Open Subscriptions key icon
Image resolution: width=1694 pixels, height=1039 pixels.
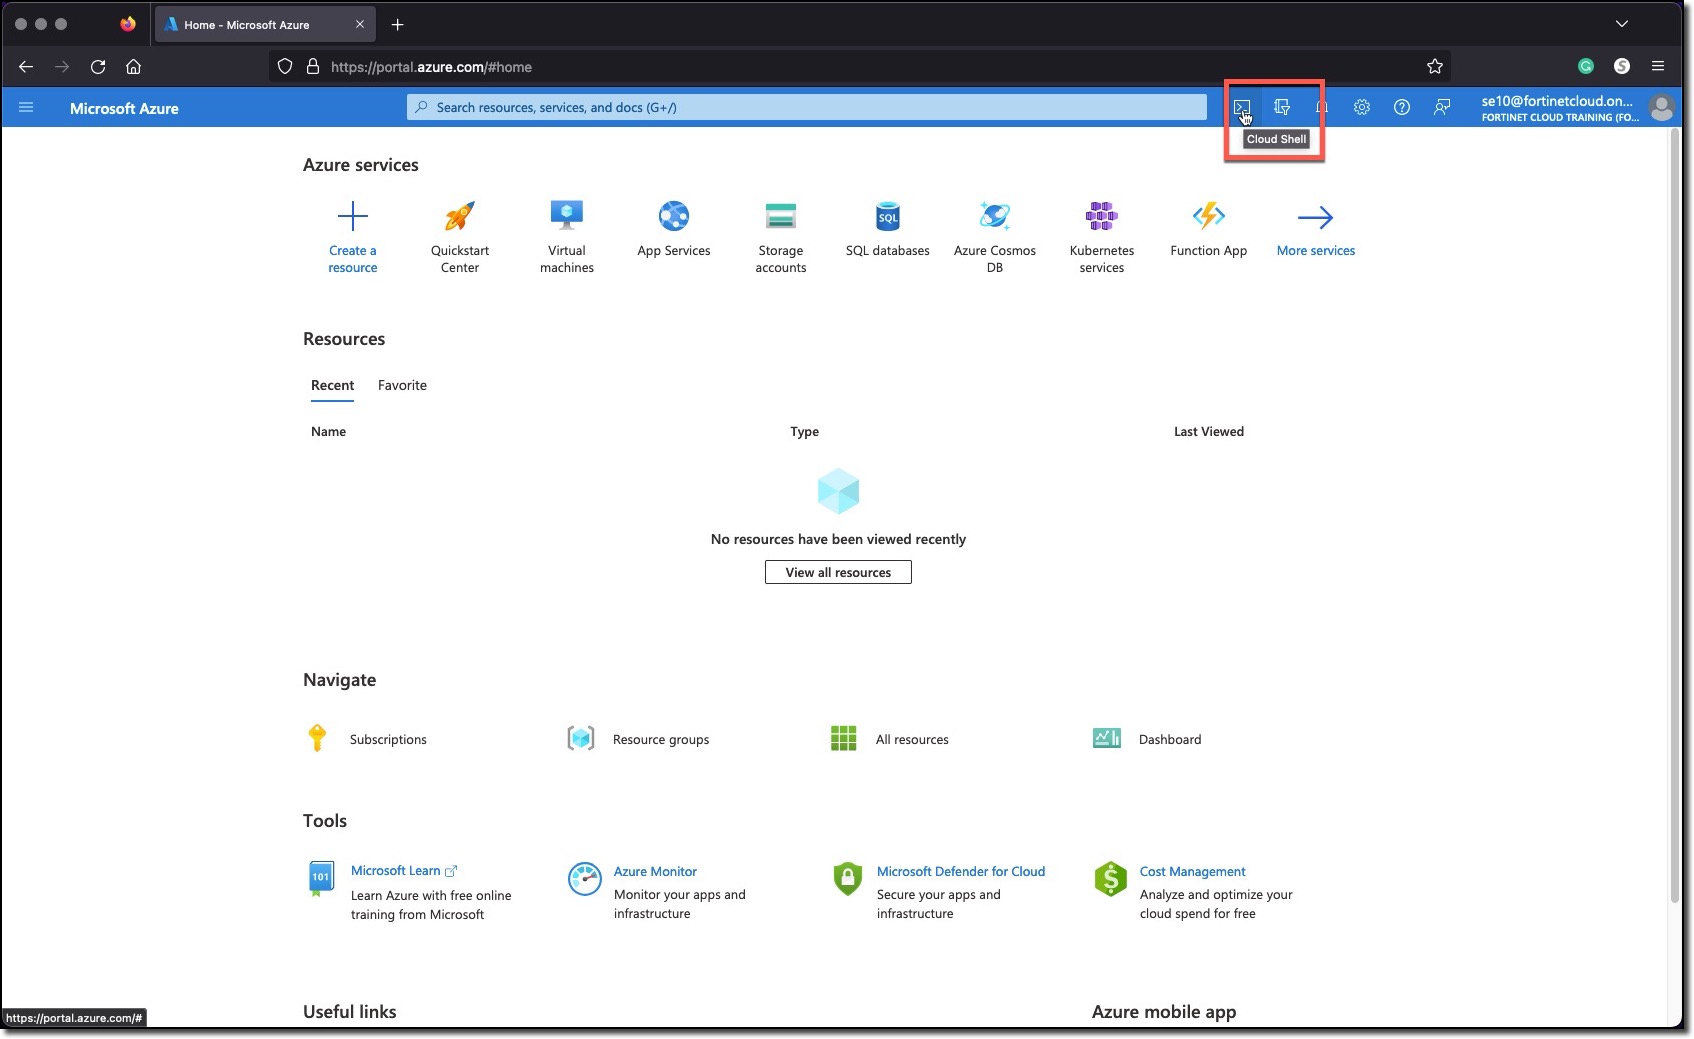pos(317,738)
